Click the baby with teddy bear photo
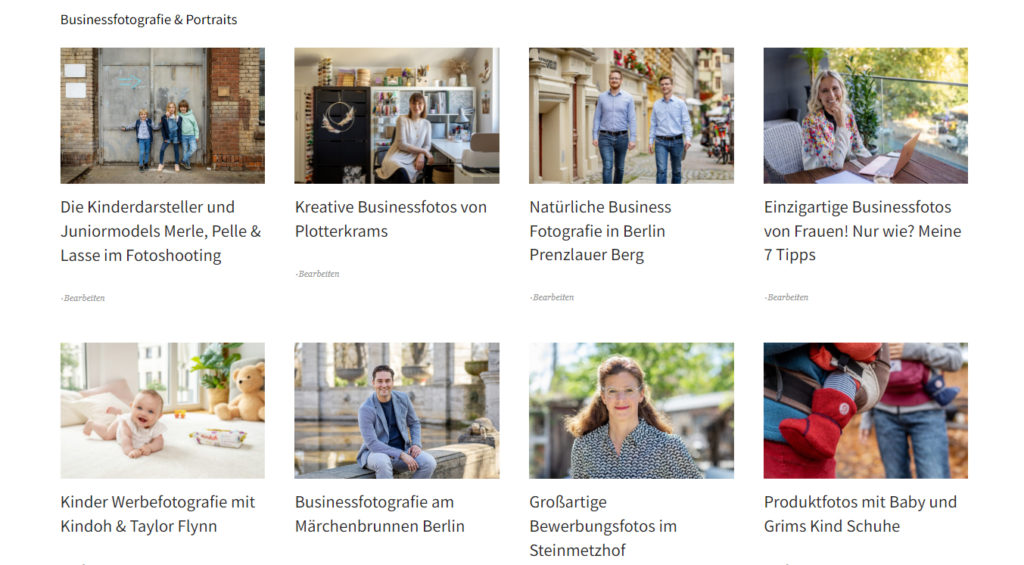Image resolution: width=1024 pixels, height=565 pixels. point(163,411)
